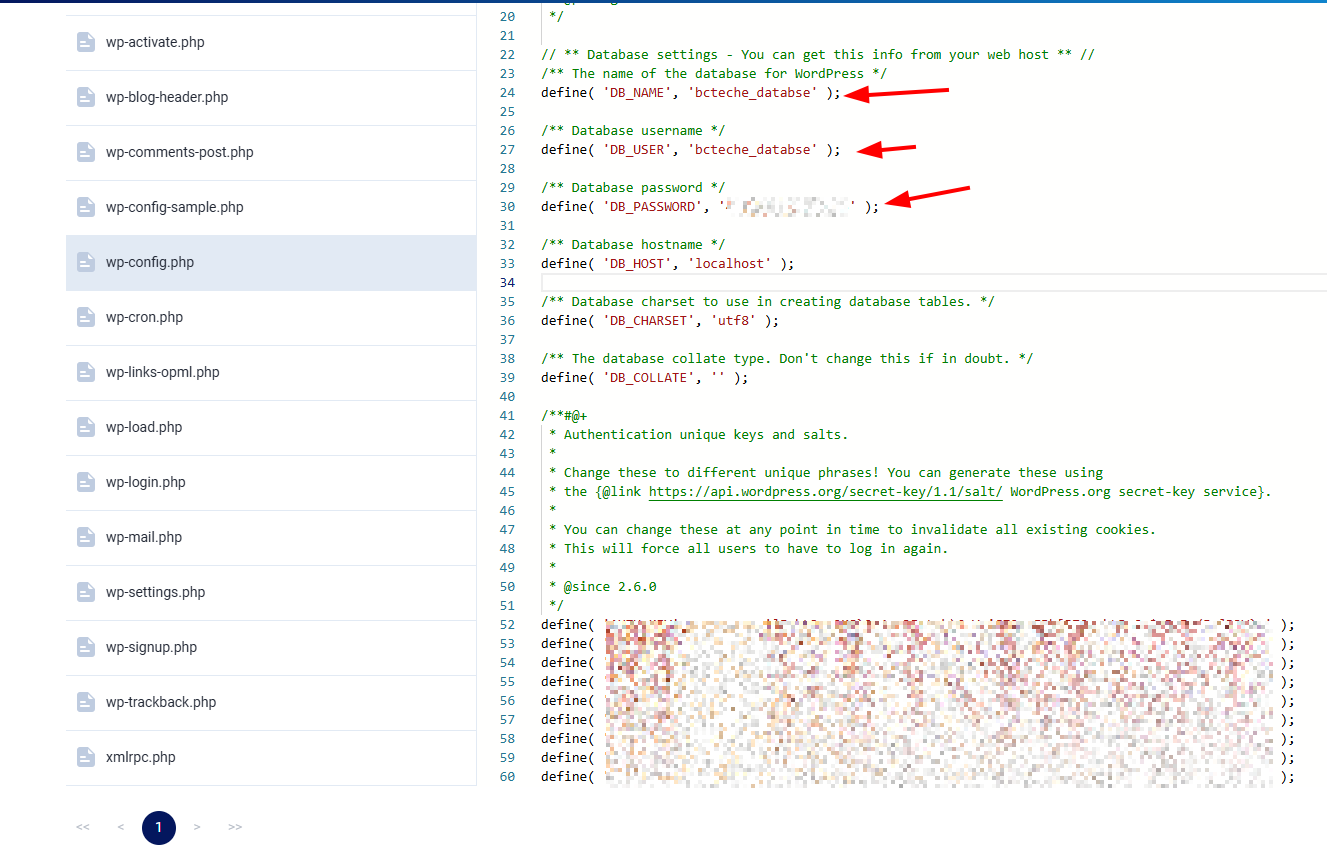Click the document icon next to wp-settings.php
Viewport: 1327px width, 856px height.
pyautogui.click(x=86, y=591)
